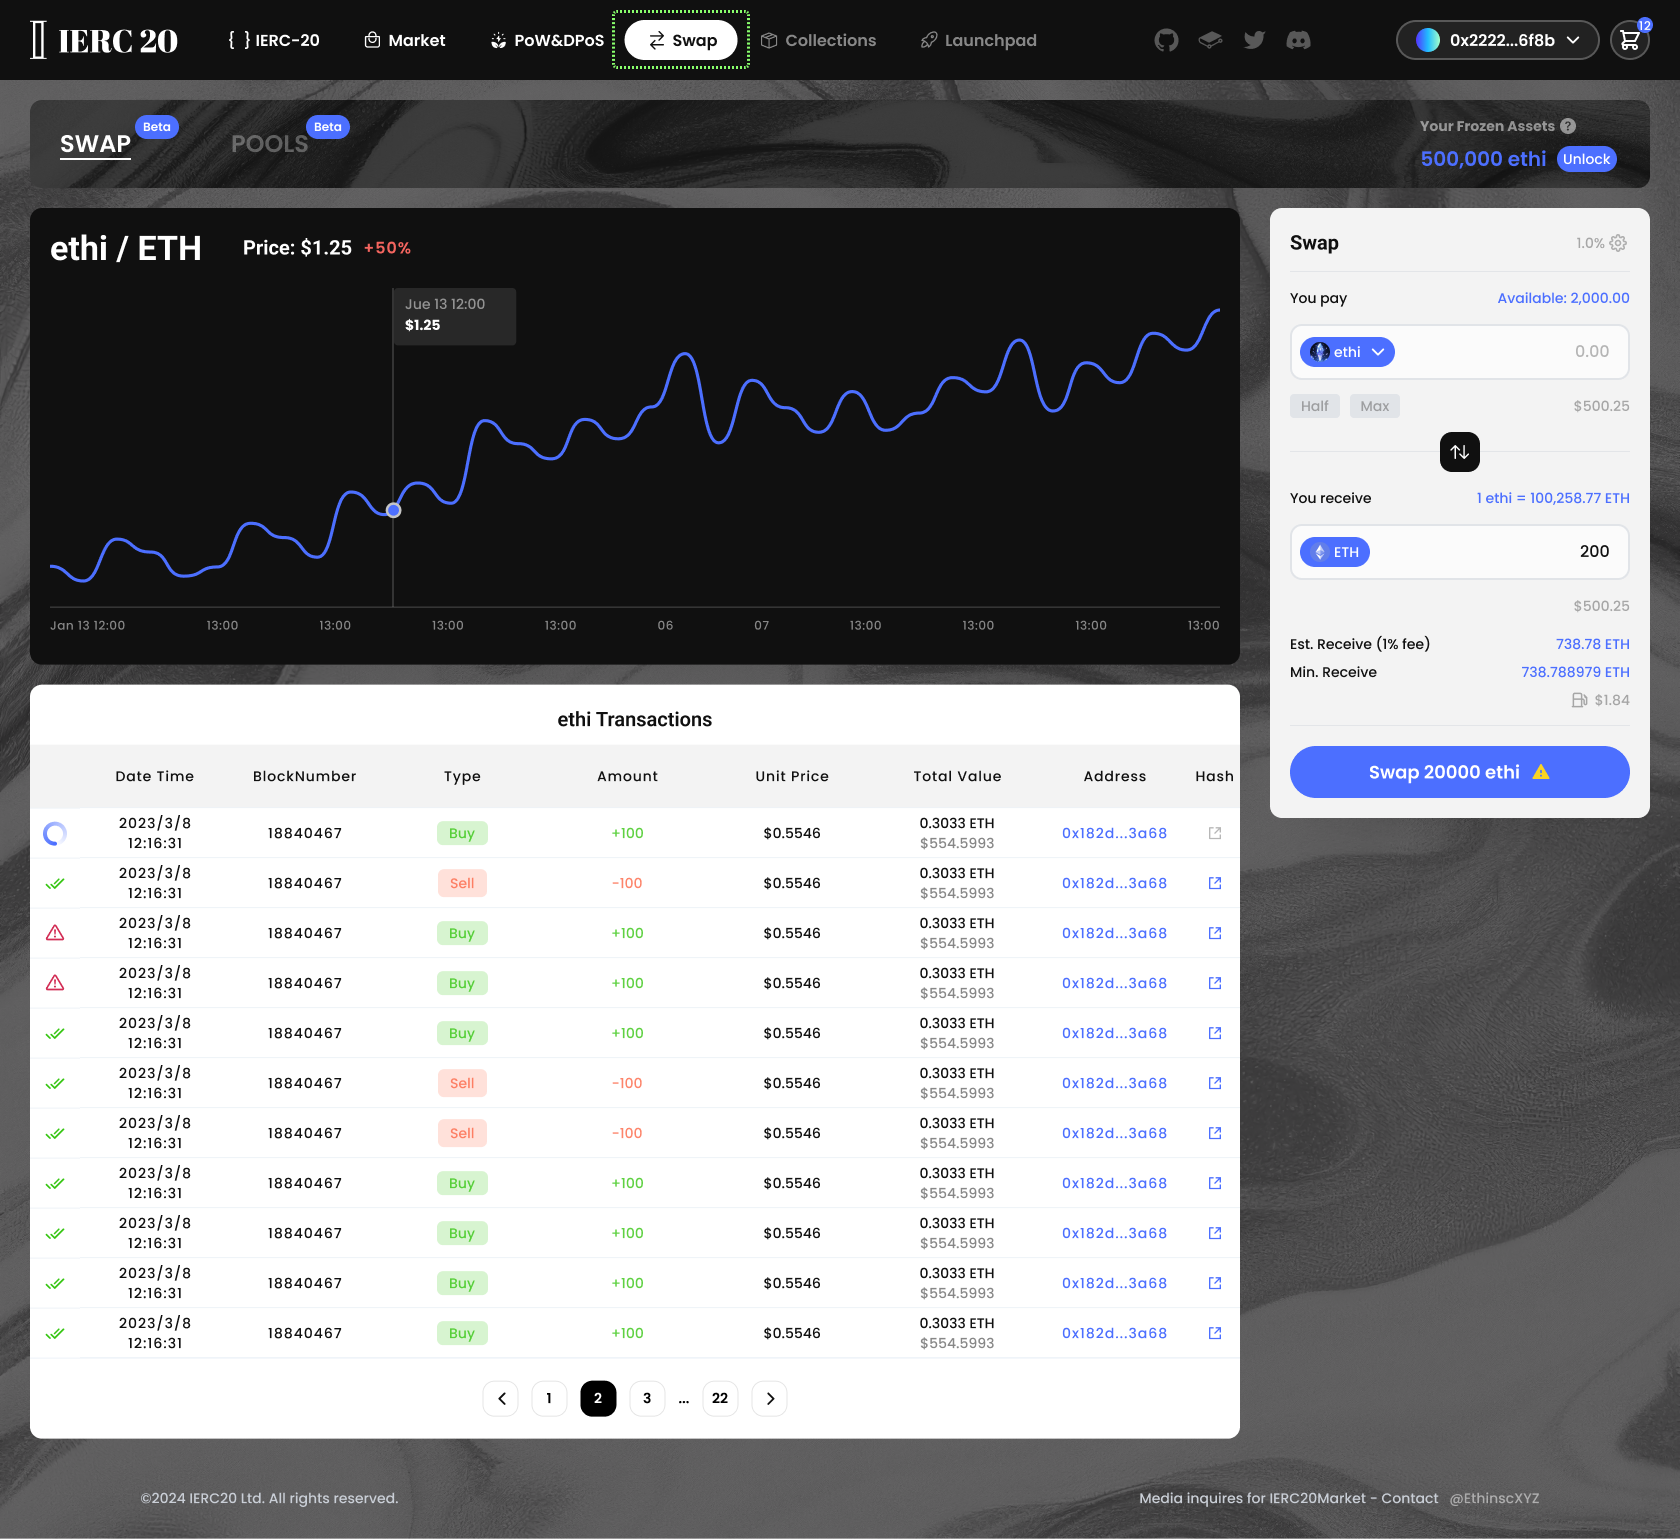This screenshot has width=1680, height=1539.
Task: Go to next transactions page arrow
Action: [x=769, y=1398]
